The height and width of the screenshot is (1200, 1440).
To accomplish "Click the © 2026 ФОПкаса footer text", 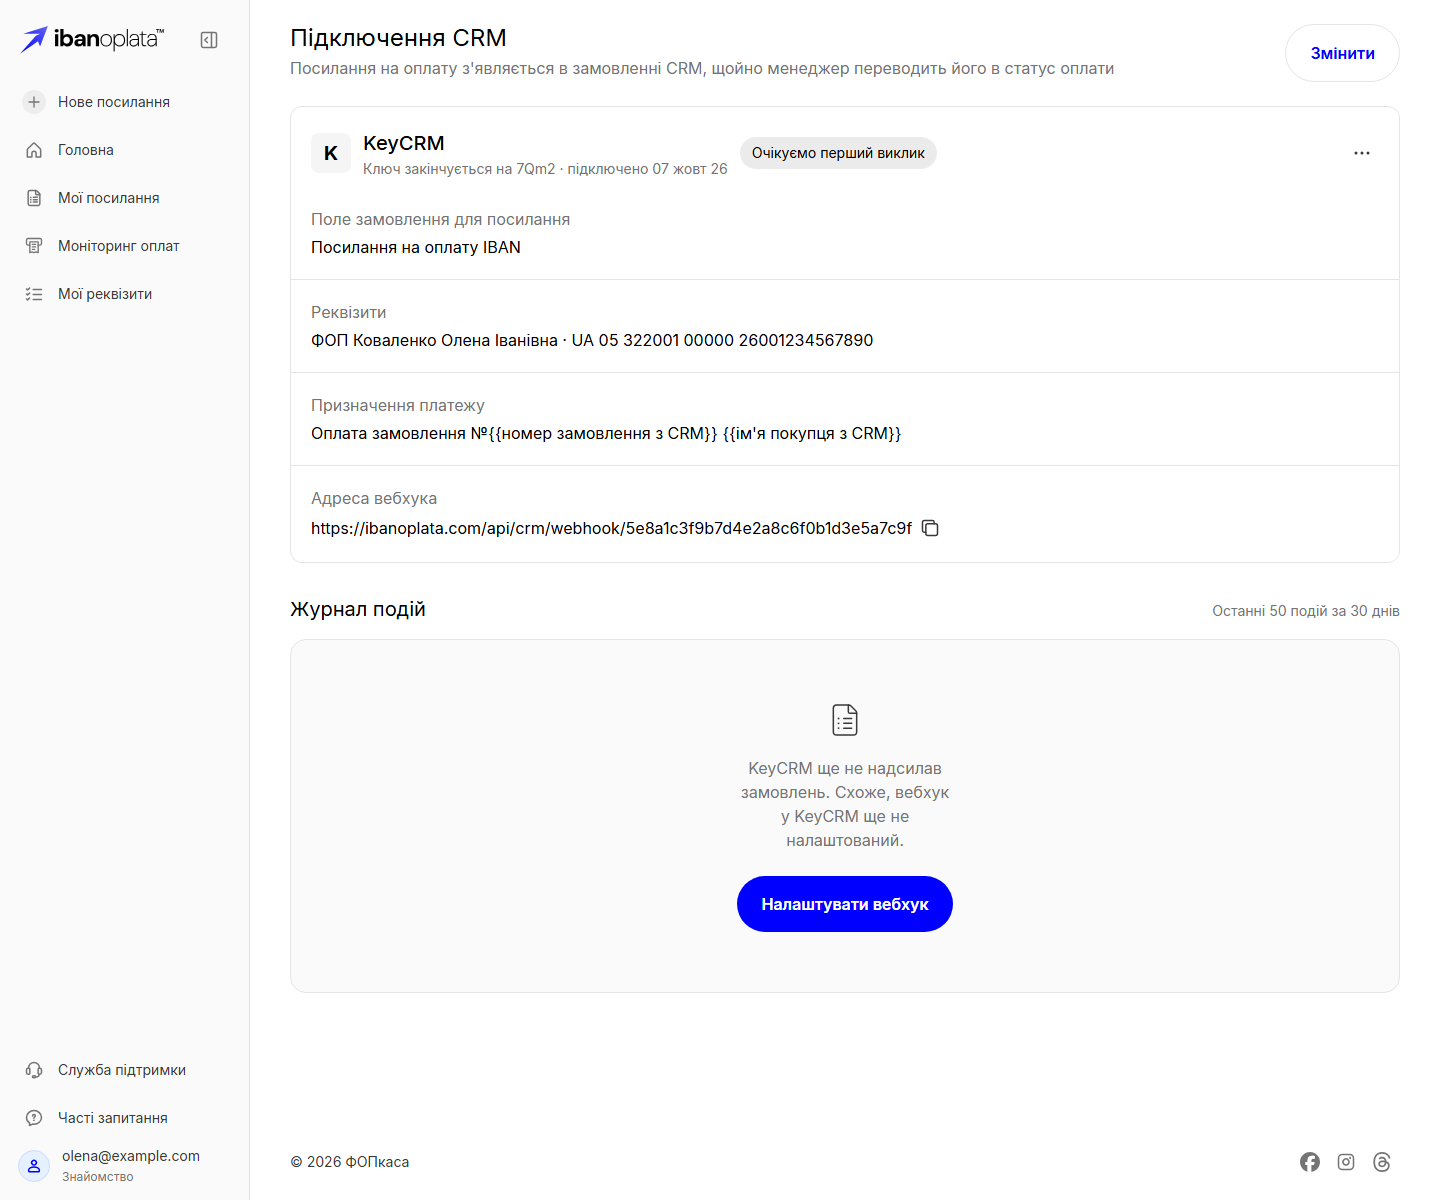I will pos(350,1162).
